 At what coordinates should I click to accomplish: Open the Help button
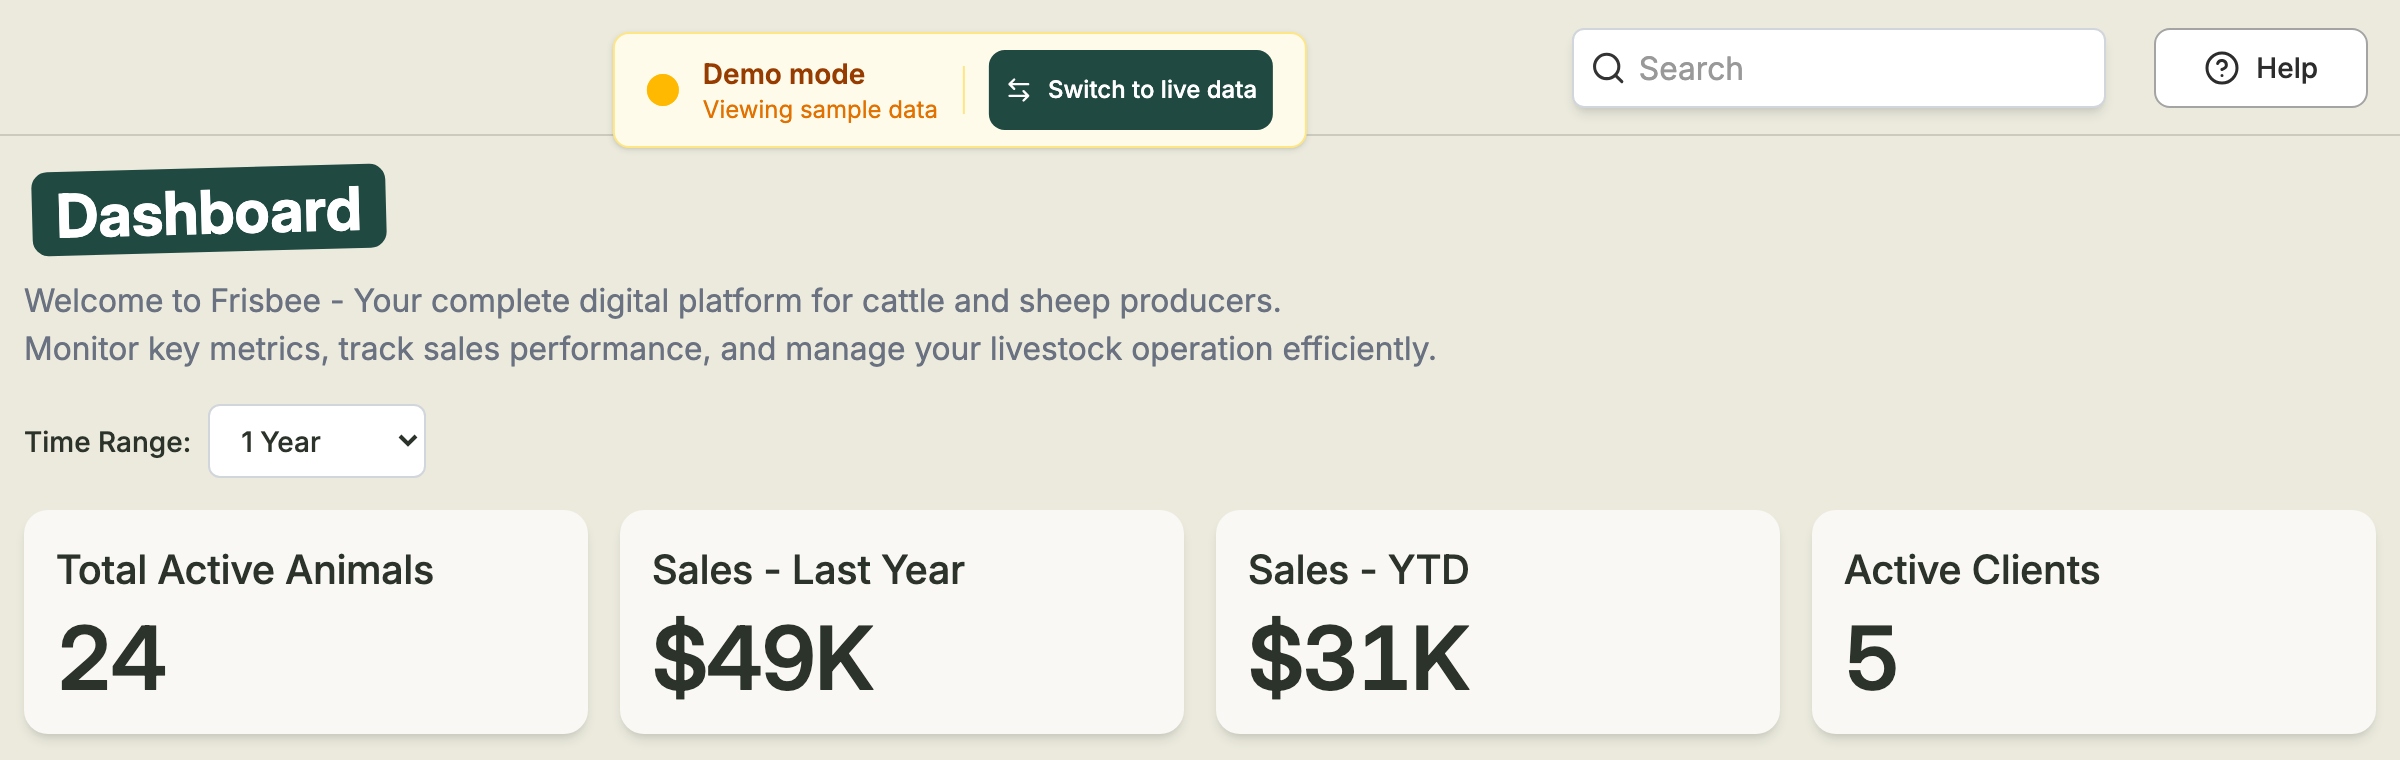click(2260, 68)
